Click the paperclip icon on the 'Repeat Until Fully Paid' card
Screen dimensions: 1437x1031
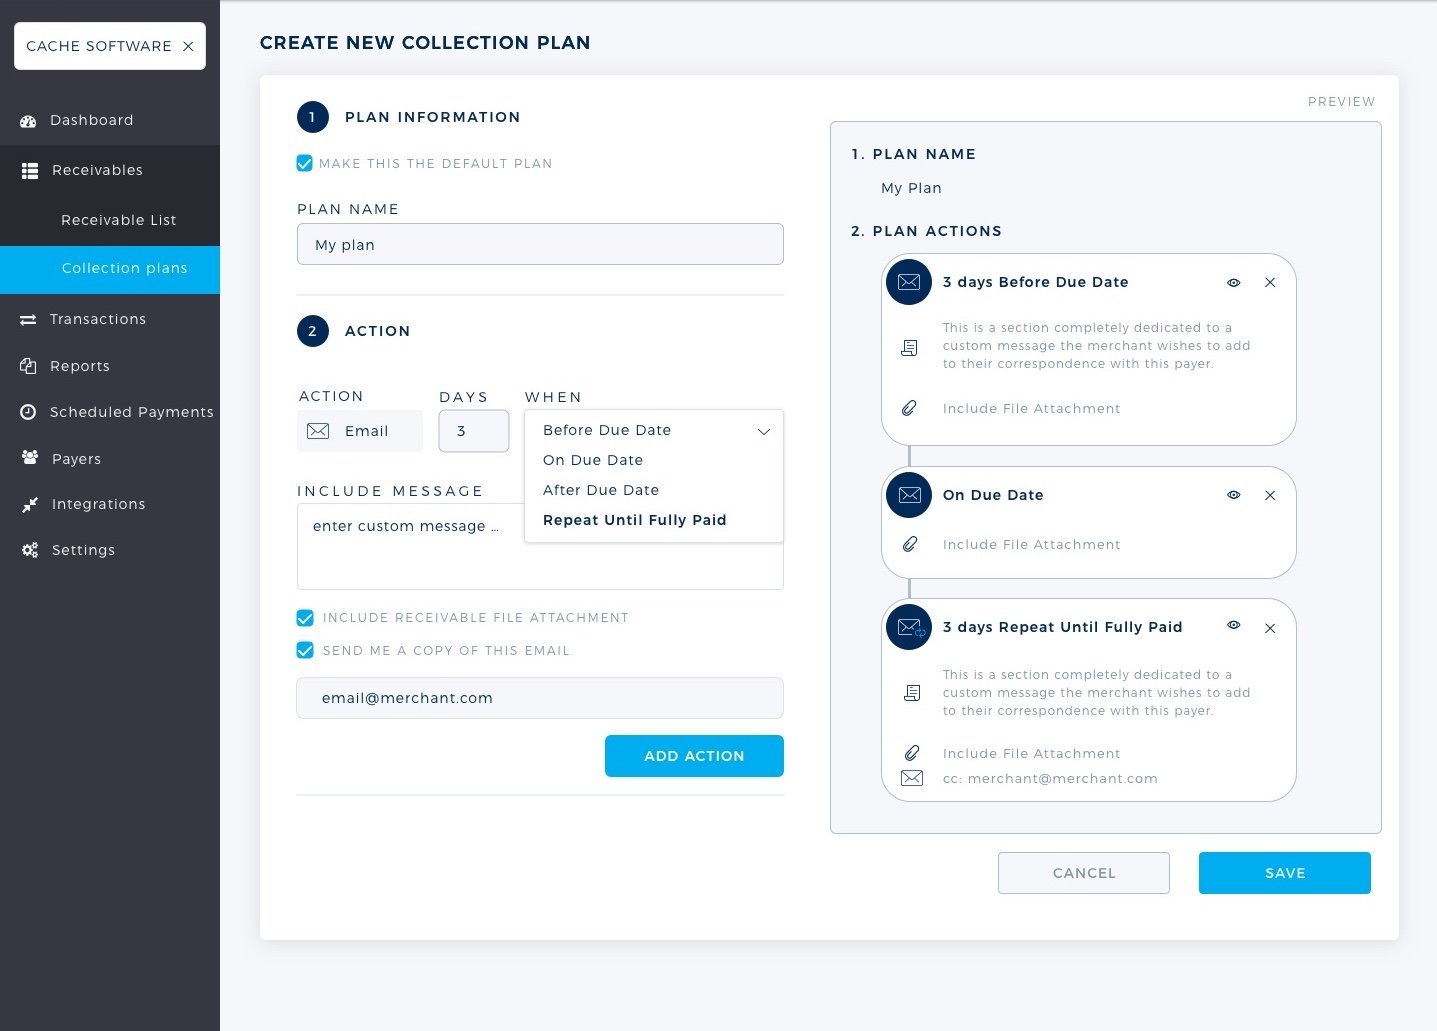pos(912,753)
